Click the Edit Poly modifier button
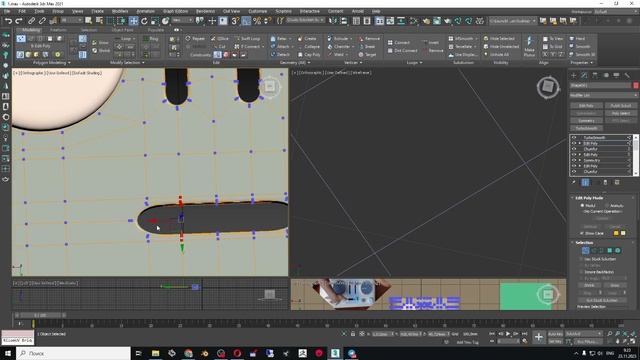This screenshot has width=640, height=360. point(586,106)
